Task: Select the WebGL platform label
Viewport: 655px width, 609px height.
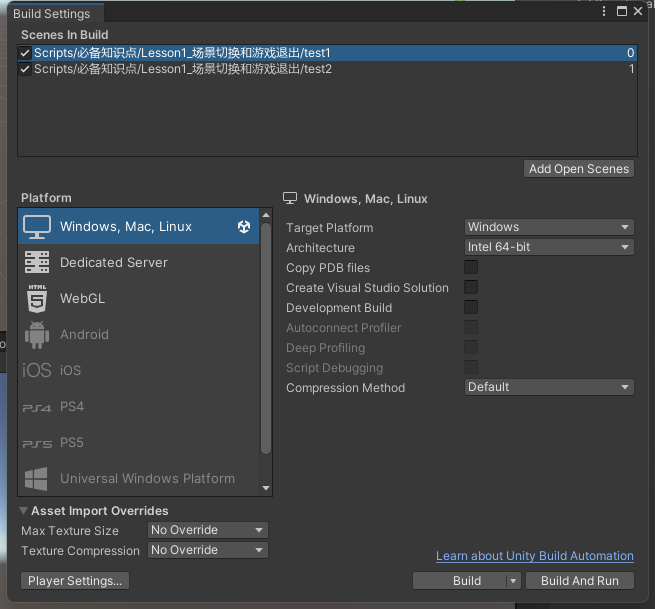Action: [82, 299]
